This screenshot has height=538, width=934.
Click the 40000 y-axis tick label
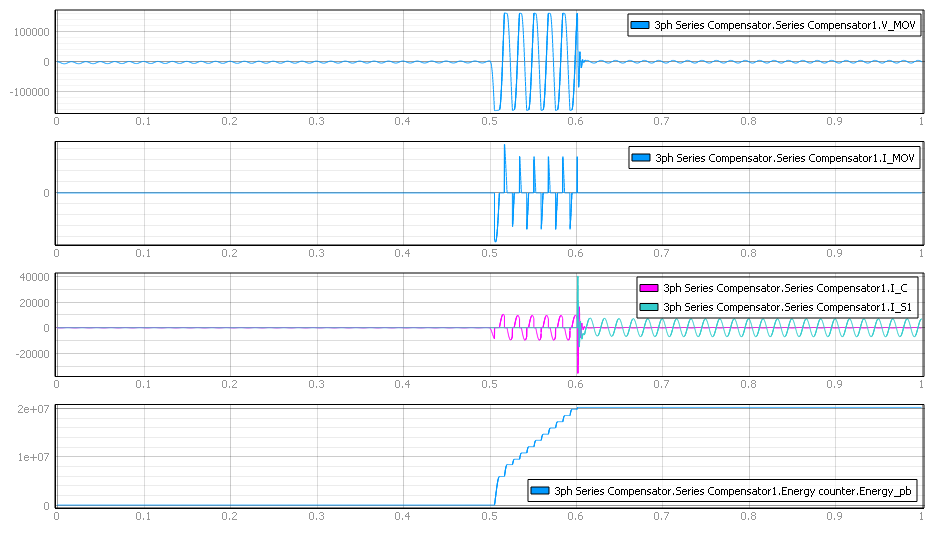click(x=31, y=278)
